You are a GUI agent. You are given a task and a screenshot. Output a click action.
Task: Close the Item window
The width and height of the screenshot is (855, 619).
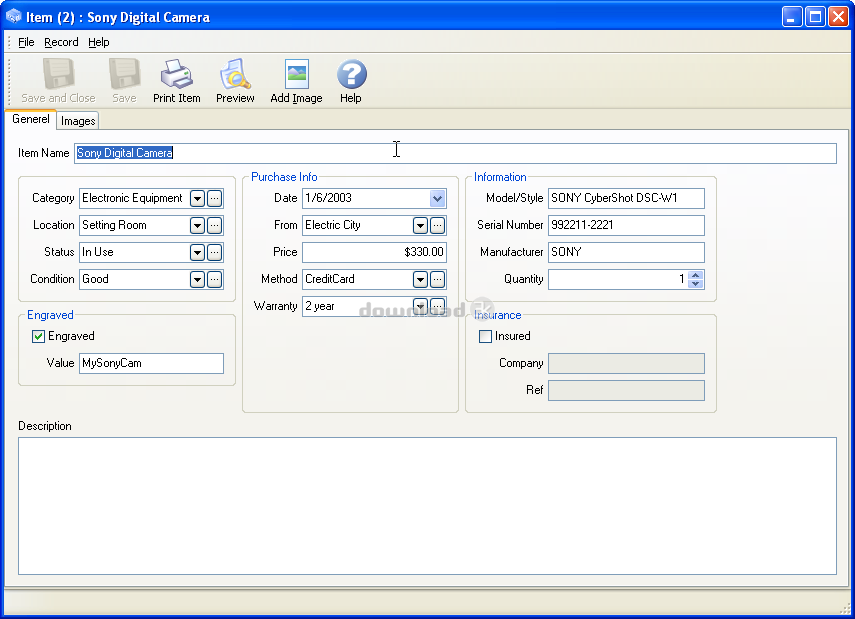click(x=838, y=17)
